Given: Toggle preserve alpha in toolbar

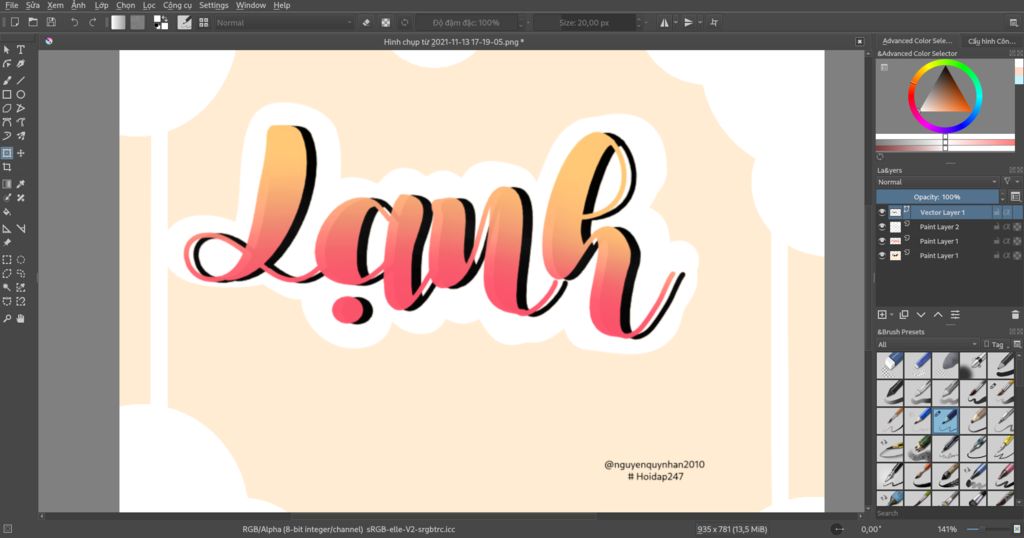Looking at the screenshot, I should tap(386, 22).
